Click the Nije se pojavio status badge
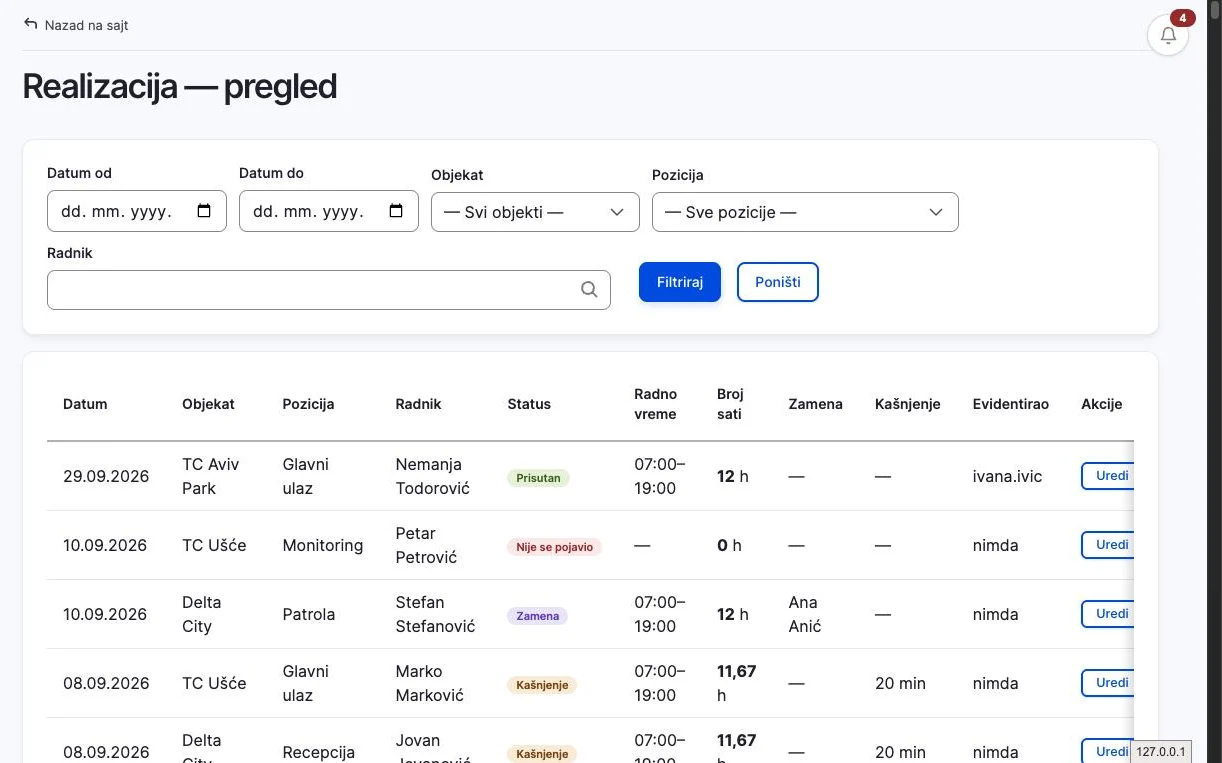 click(555, 547)
